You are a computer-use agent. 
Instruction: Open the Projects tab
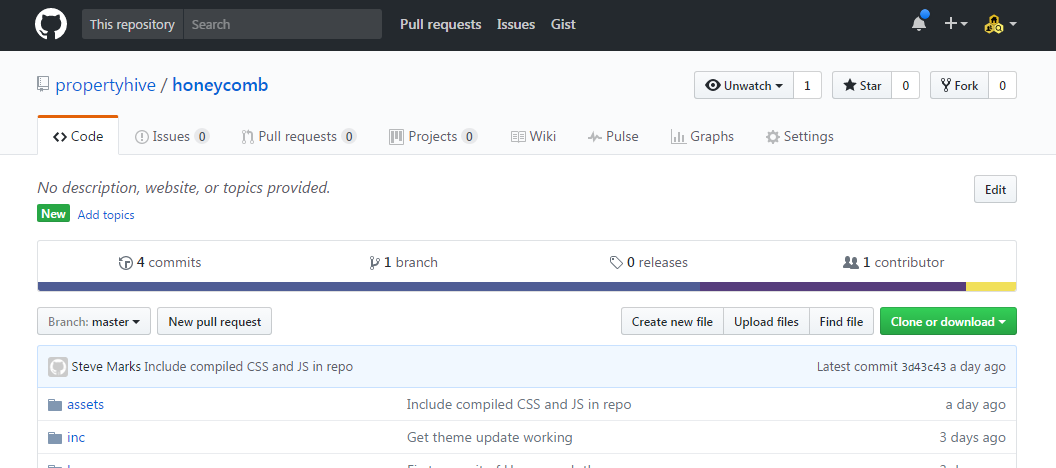433,137
